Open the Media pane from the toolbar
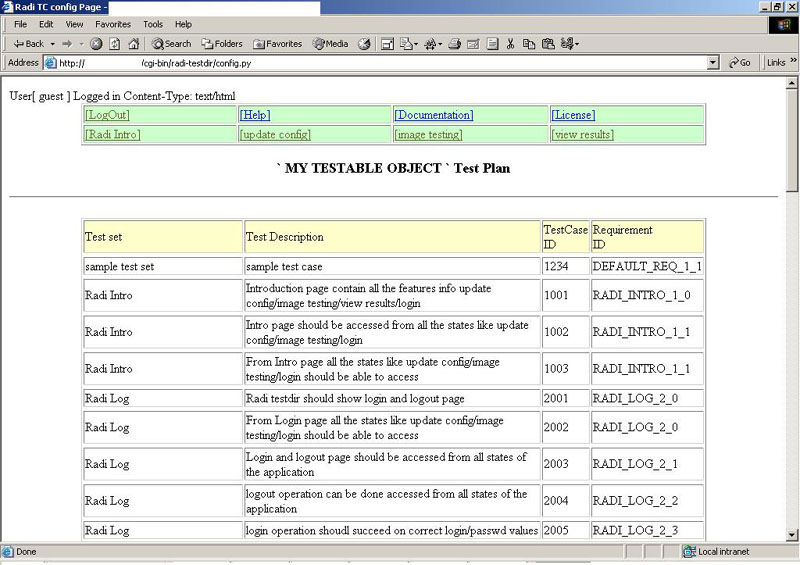Viewport: 800px width, 565px height. click(330, 44)
